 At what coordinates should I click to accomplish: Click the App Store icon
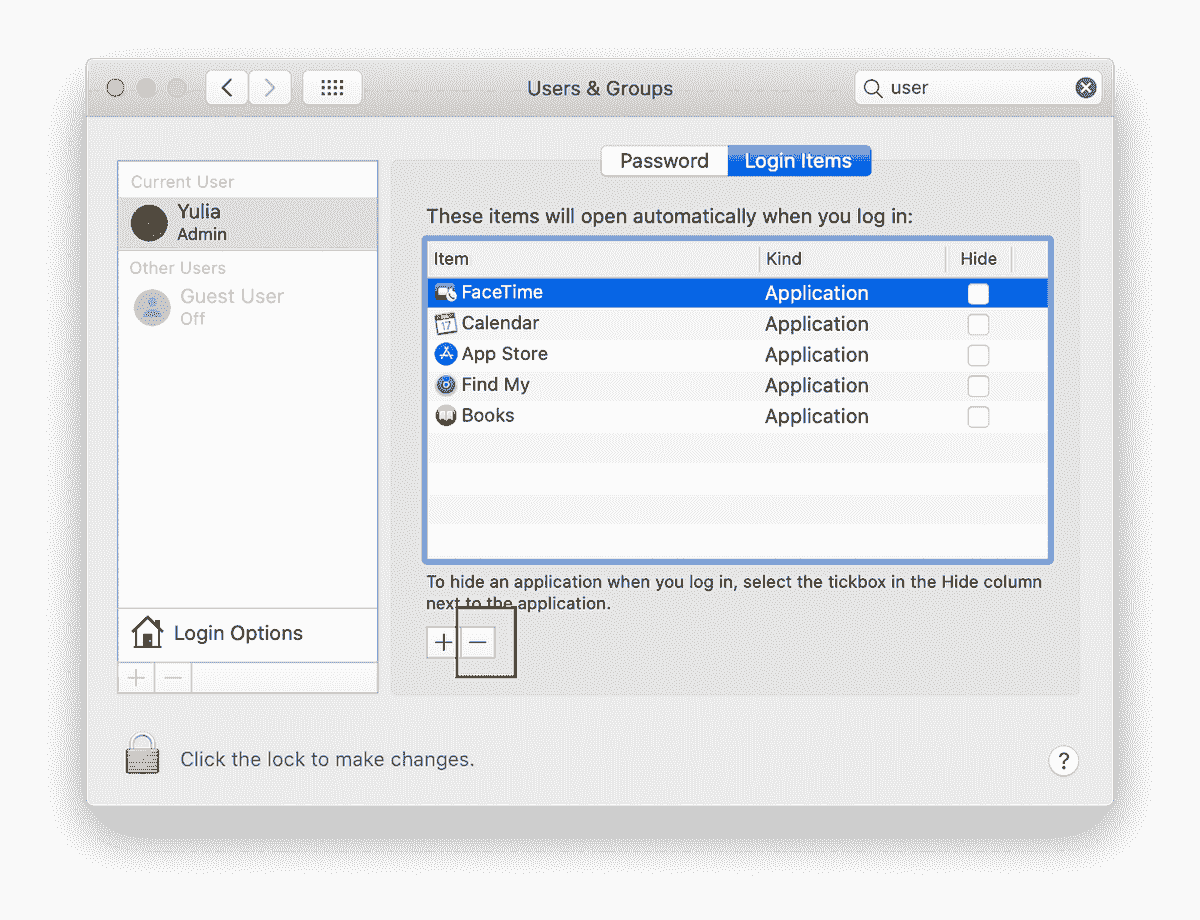(x=445, y=354)
